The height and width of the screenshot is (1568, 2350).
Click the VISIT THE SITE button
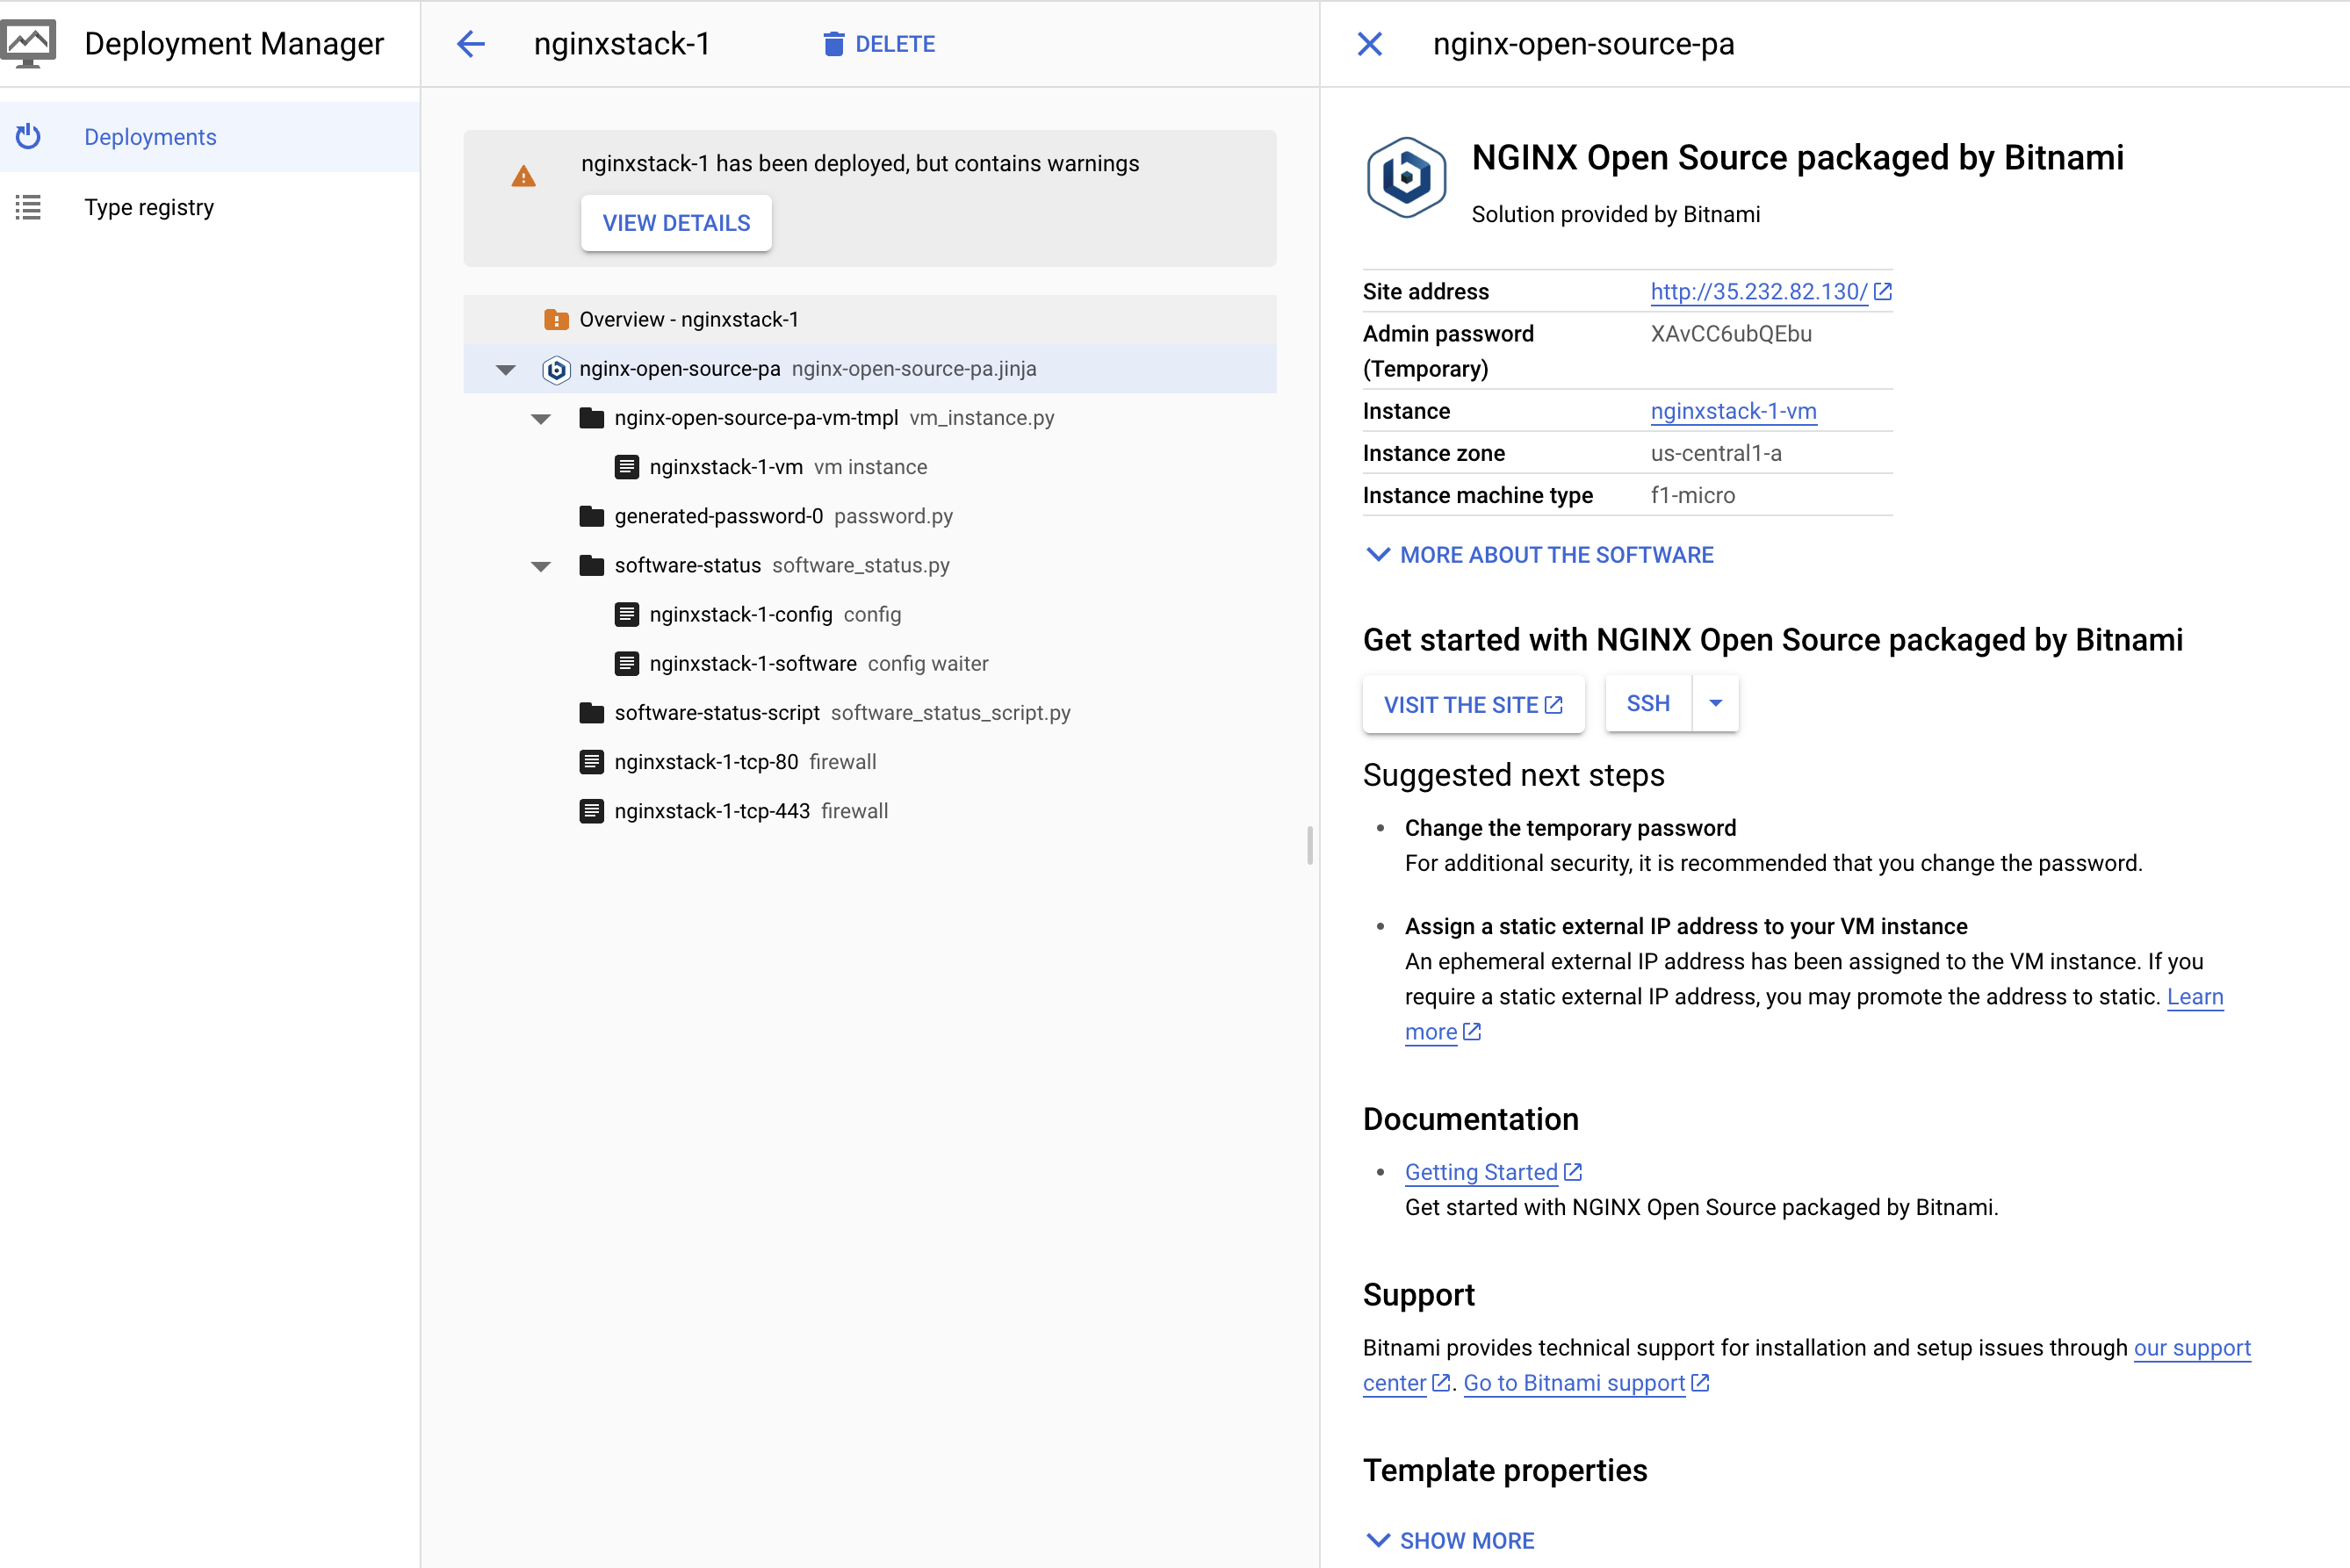pos(1472,703)
